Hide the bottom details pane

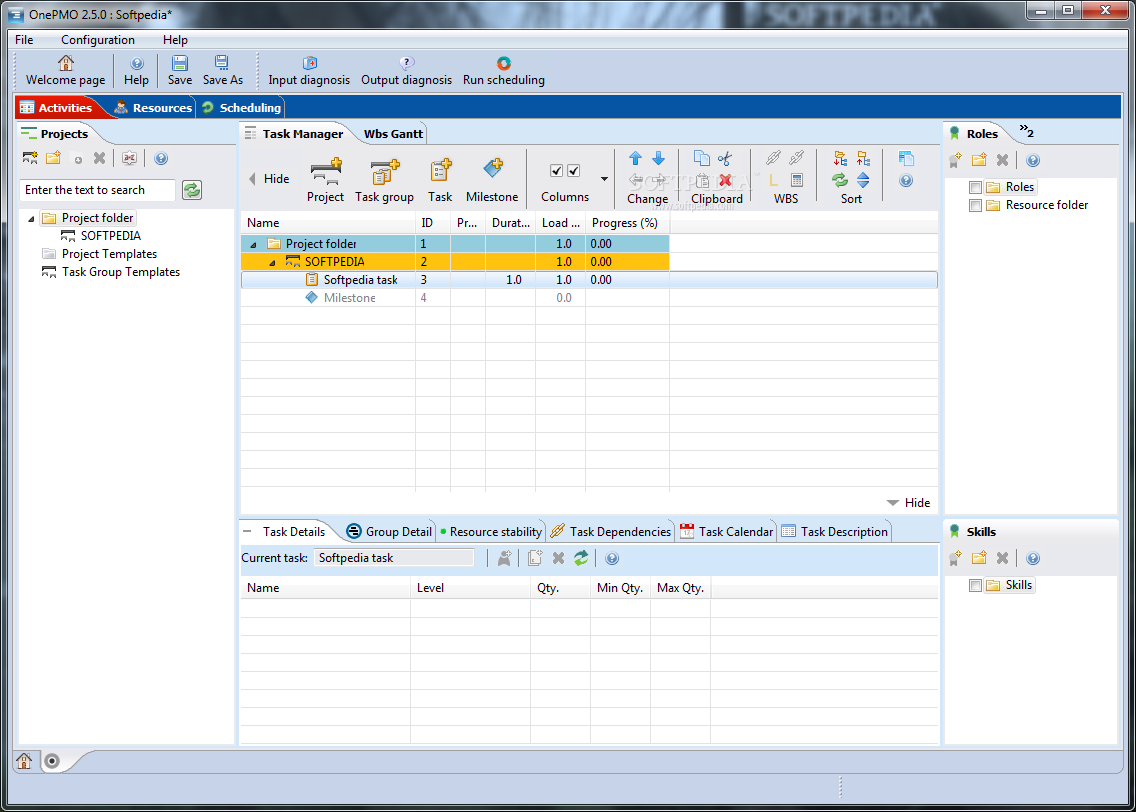click(x=909, y=503)
